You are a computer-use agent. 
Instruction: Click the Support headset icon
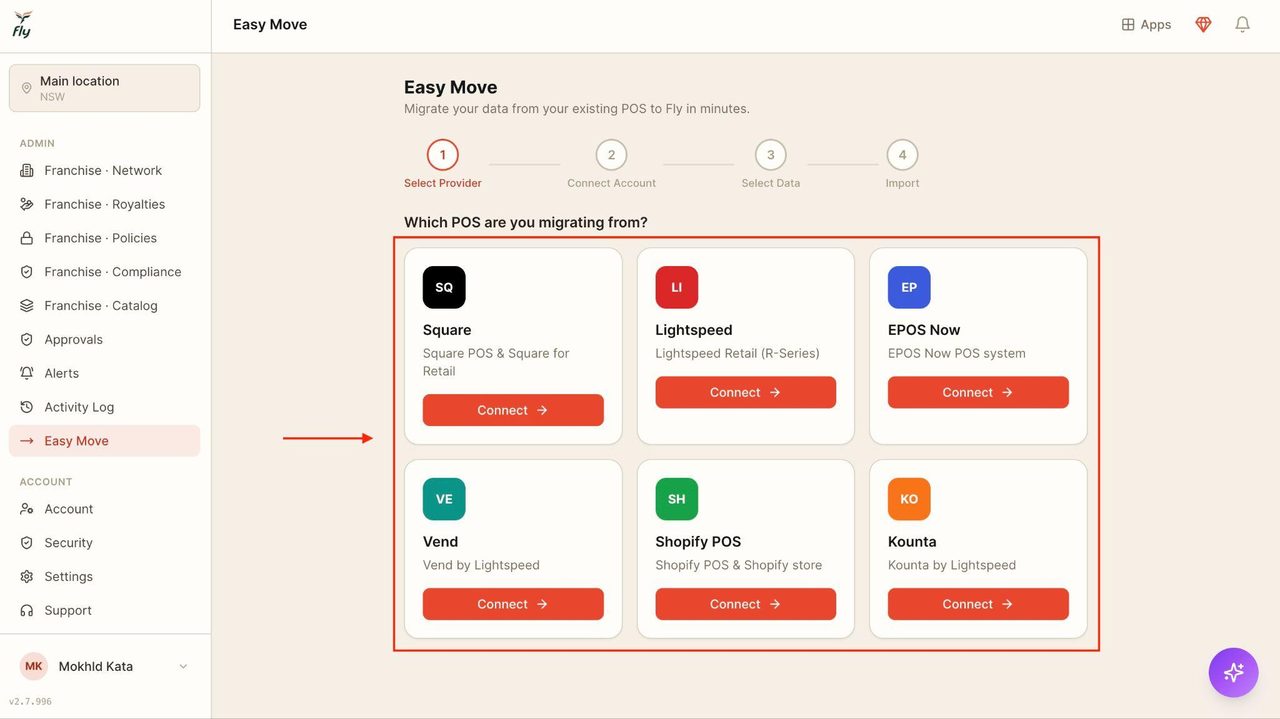tap(27, 610)
